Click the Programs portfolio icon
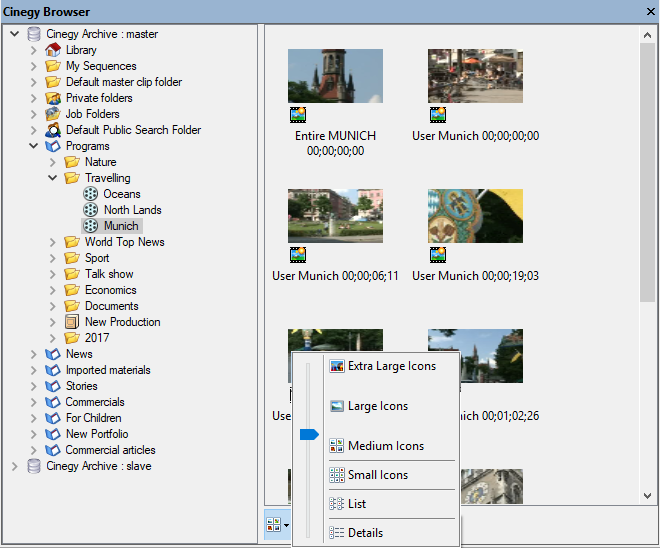The height and width of the screenshot is (548, 660). pyautogui.click(x=53, y=146)
